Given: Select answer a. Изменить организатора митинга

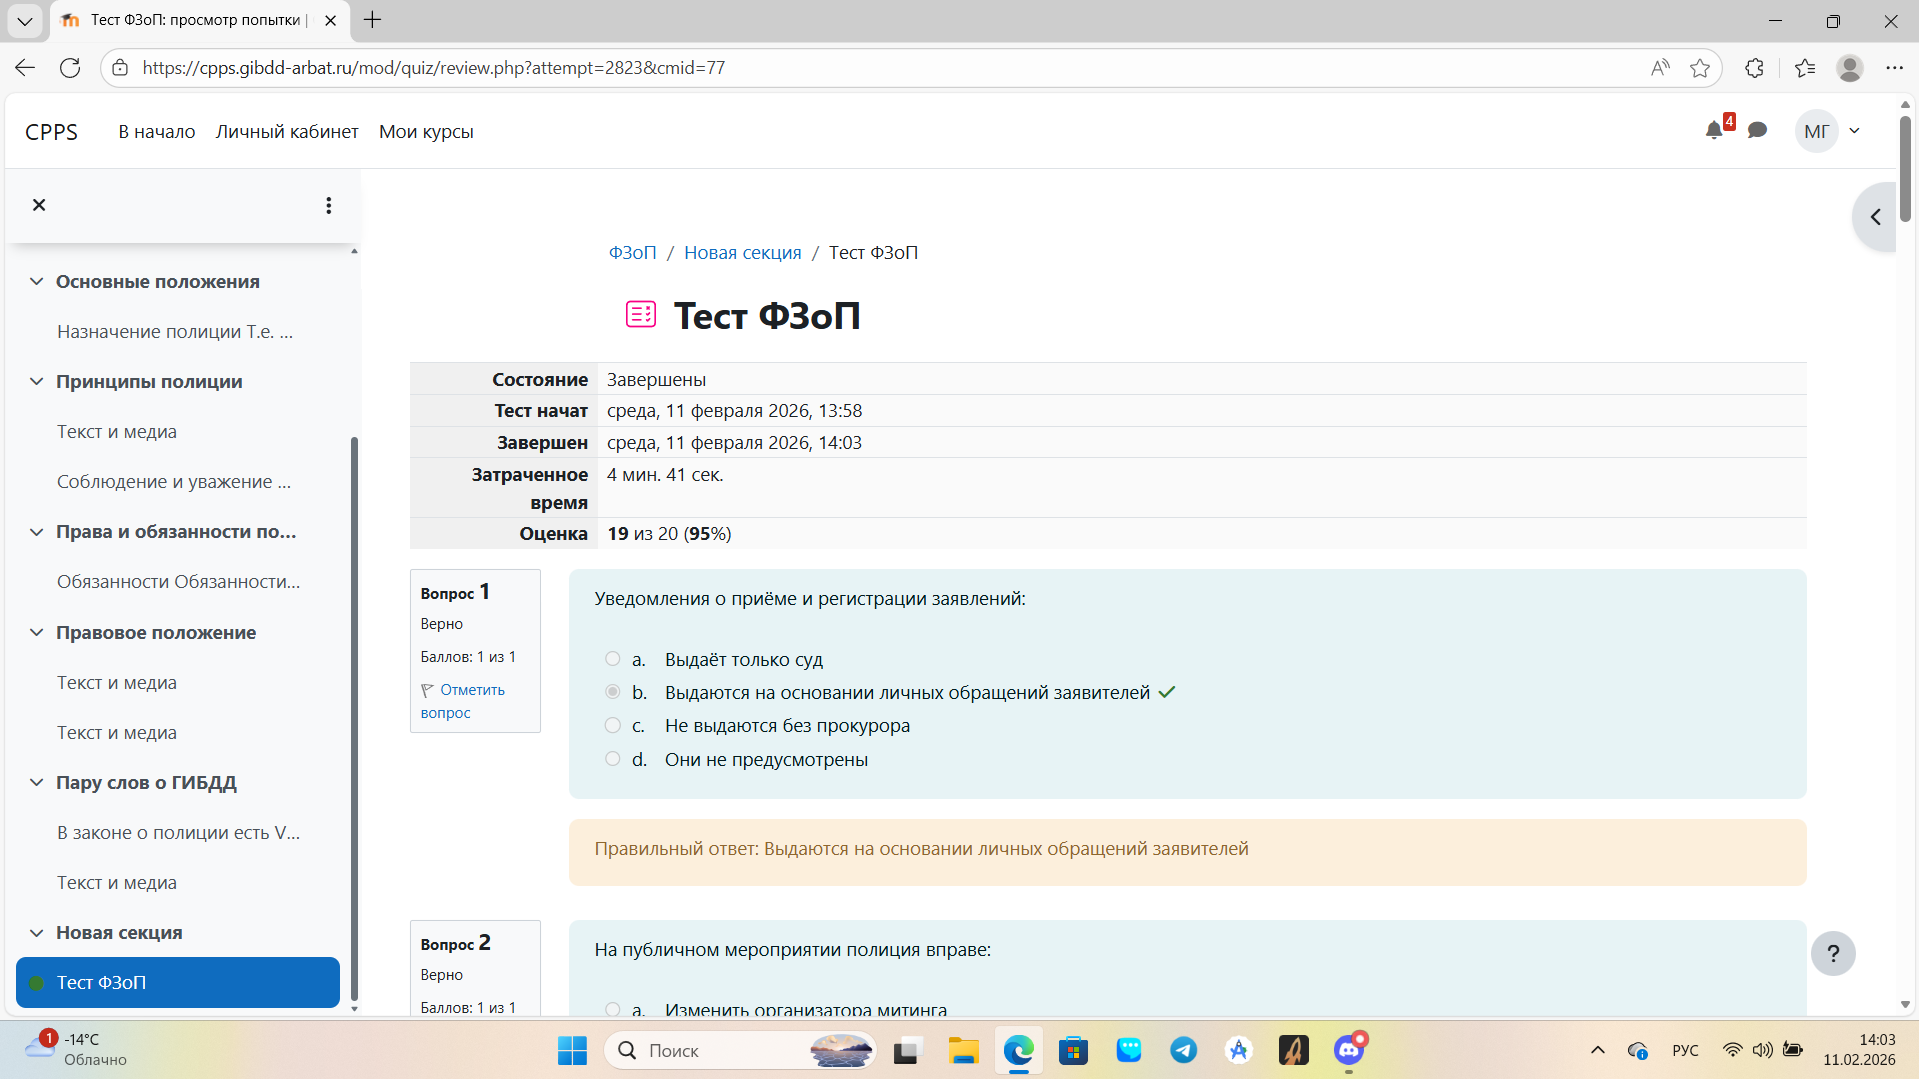Looking at the screenshot, I should coord(613,1010).
